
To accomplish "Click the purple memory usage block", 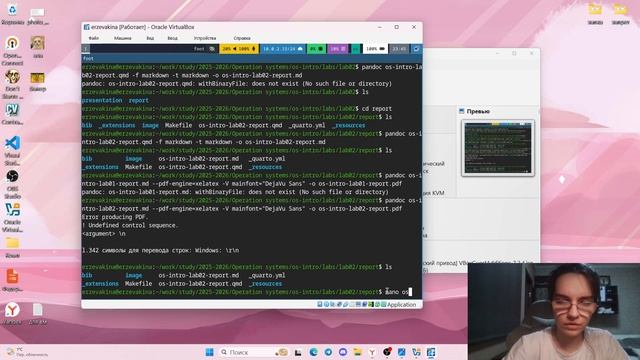I will tap(338, 49).
